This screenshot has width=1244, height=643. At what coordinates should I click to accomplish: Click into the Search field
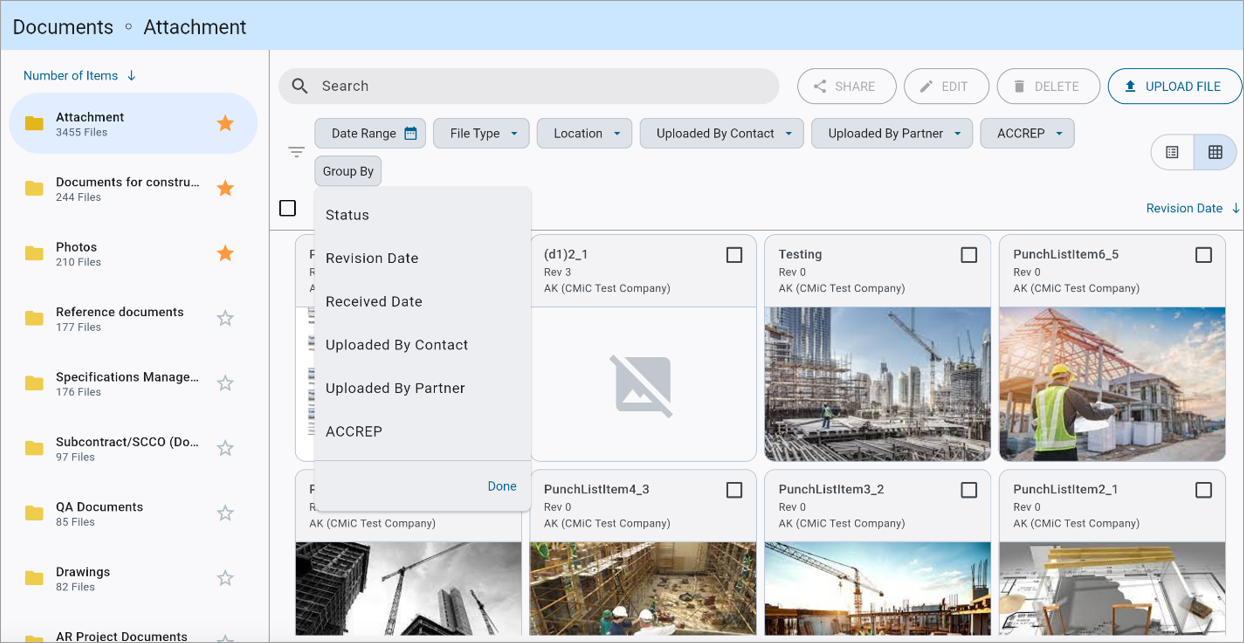pyautogui.click(x=528, y=86)
